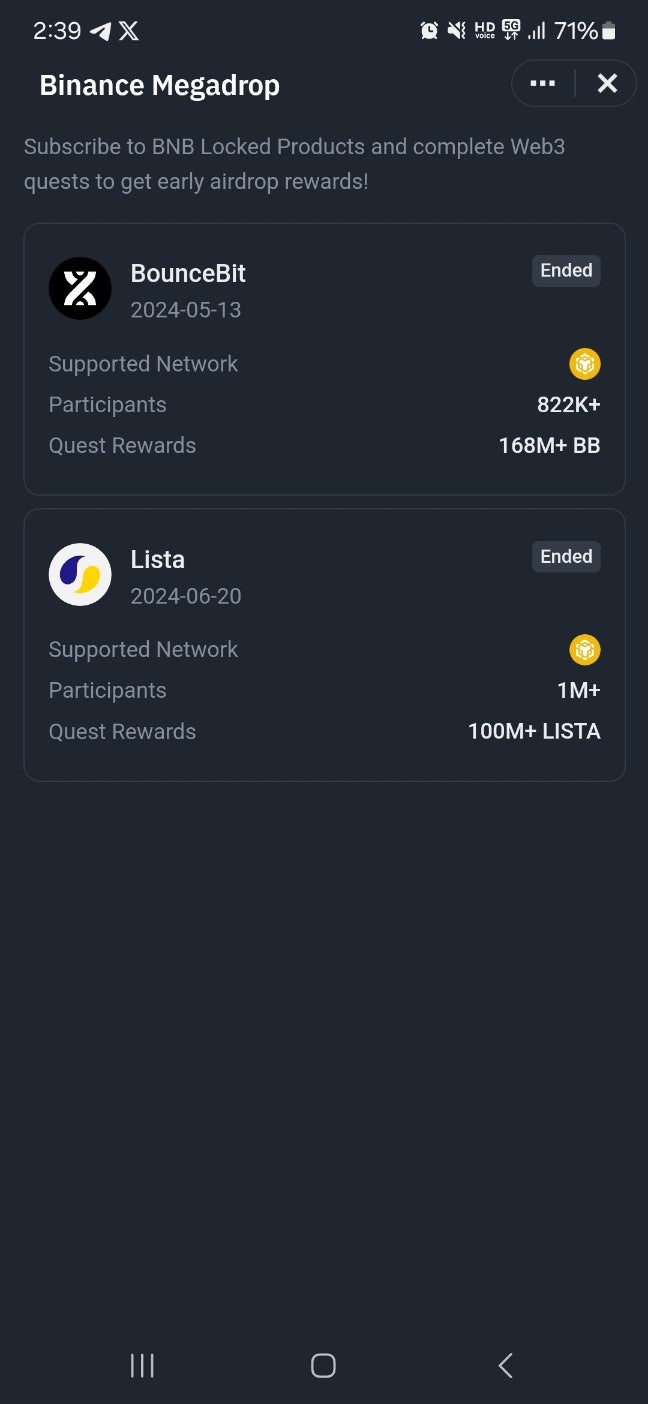The height and width of the screenshot is (1404, 648).
Task: Open the recent apps button in navigation bar
Action: coord(142,1365)
